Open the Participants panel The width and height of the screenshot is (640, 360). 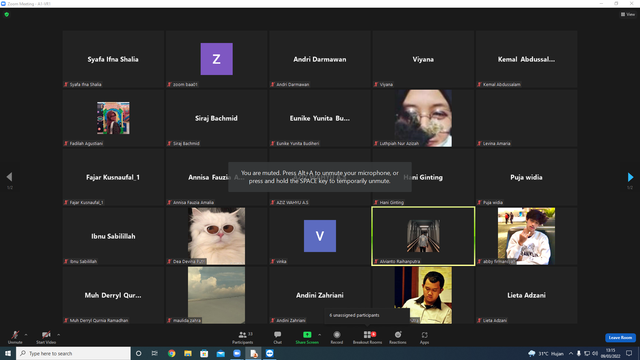tap(243, 337)
